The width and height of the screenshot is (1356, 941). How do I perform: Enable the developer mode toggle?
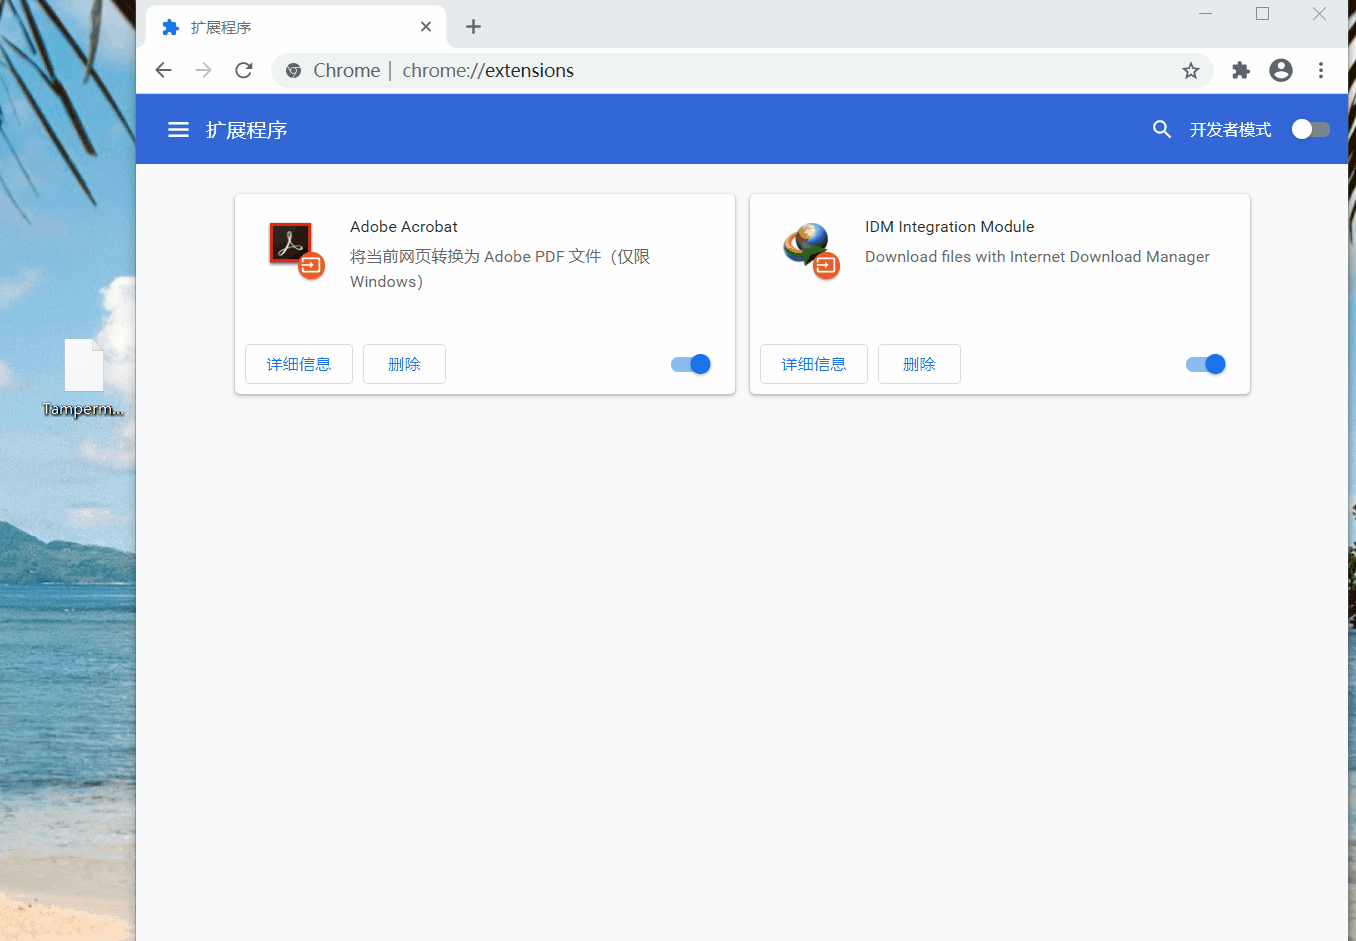(x=1310, y=129)
